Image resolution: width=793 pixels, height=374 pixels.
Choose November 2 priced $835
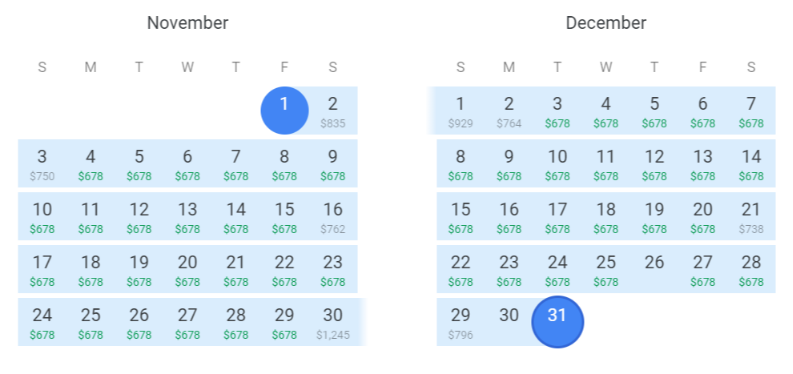coord(333,110)
